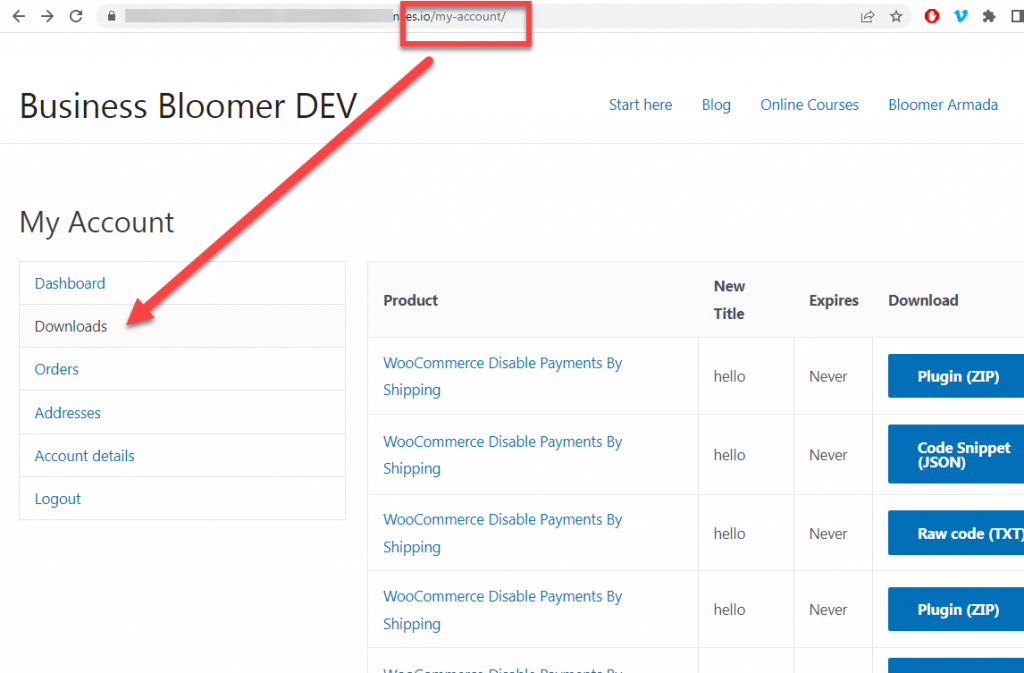Go forward with the browser forward arrow

pyautogui.click(x=47, y=16)
